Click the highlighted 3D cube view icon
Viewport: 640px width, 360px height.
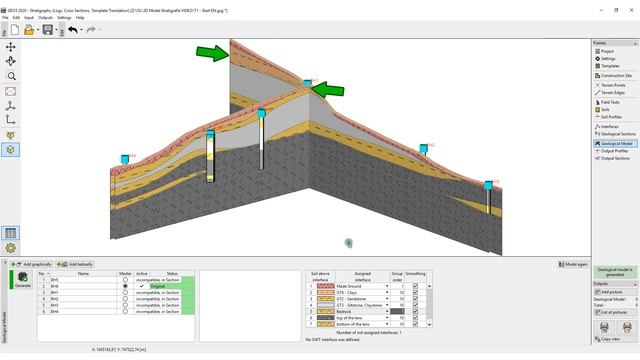[x=11, y=150]
